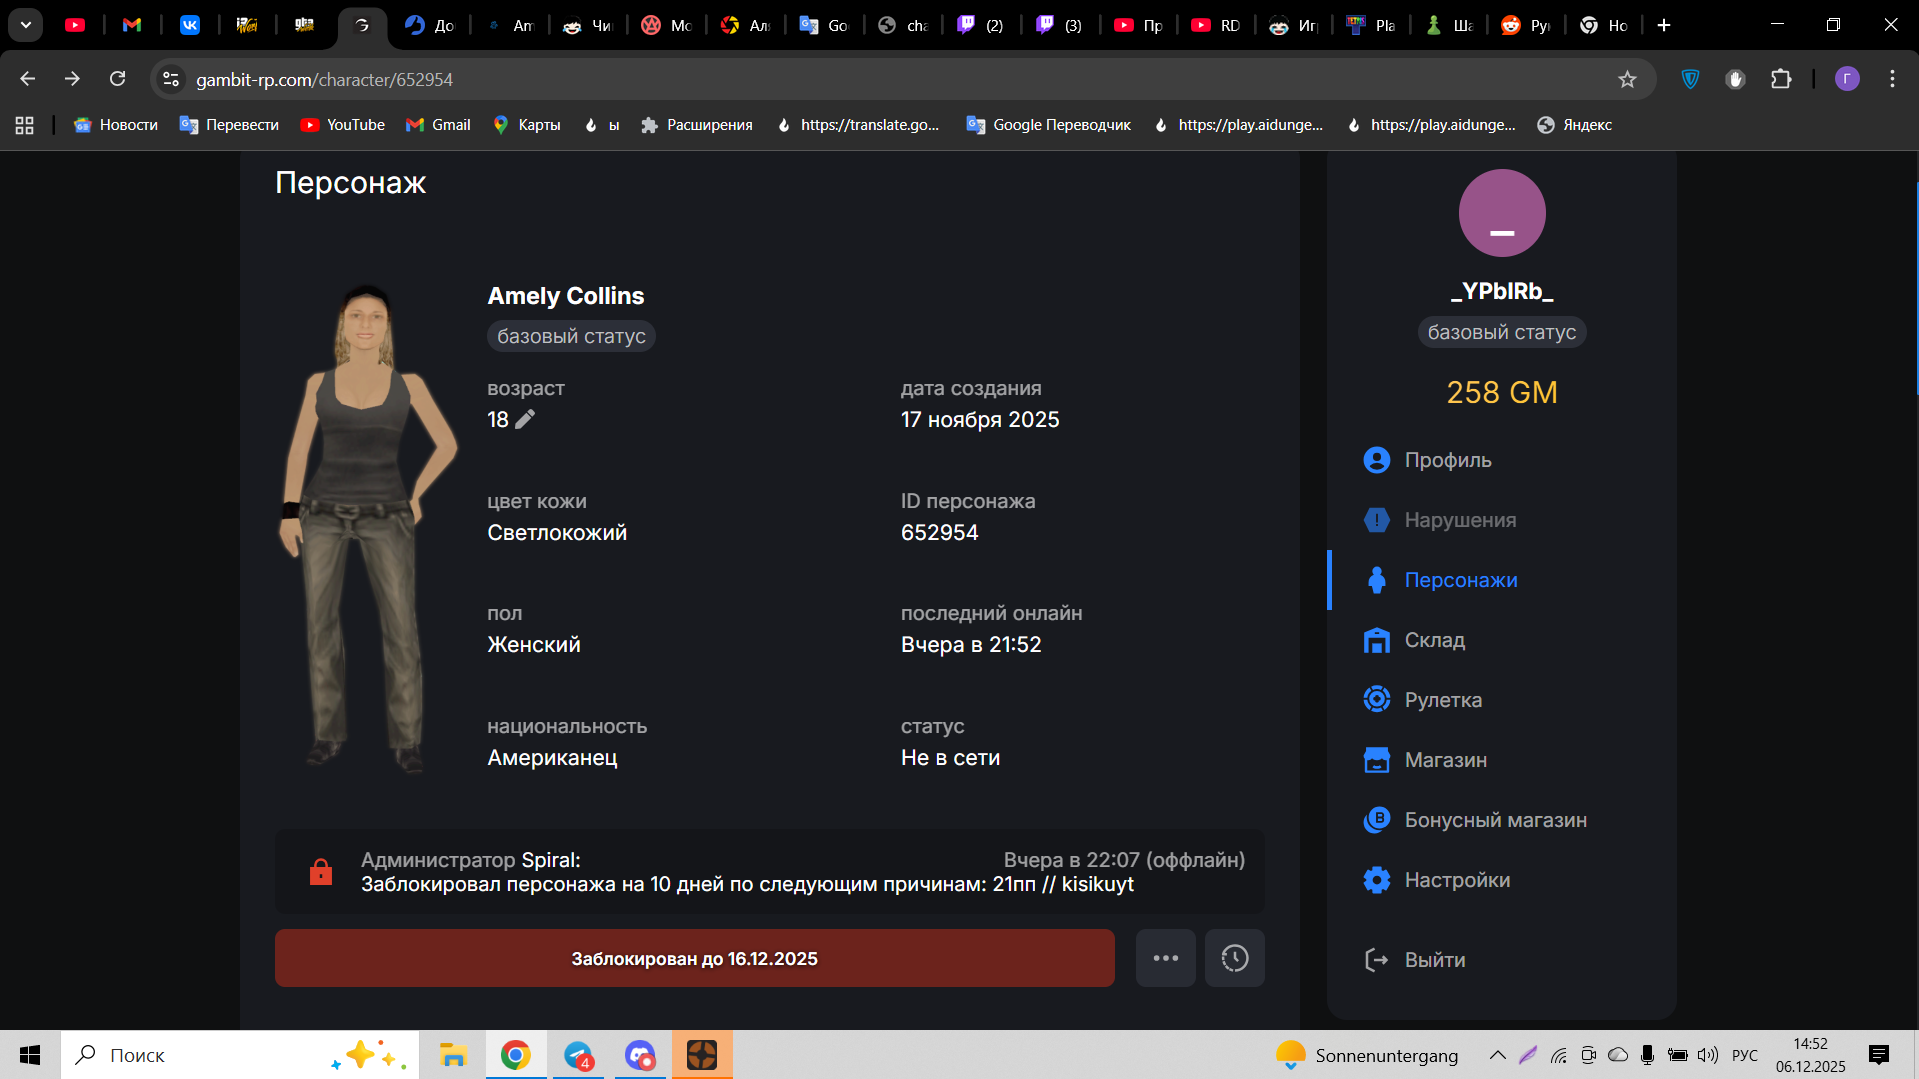The width and height of the screenshot is (1919, 1079).
Task: Click the _YPbIRb_ purple avatar
Action: click(x=1501, y=213)
